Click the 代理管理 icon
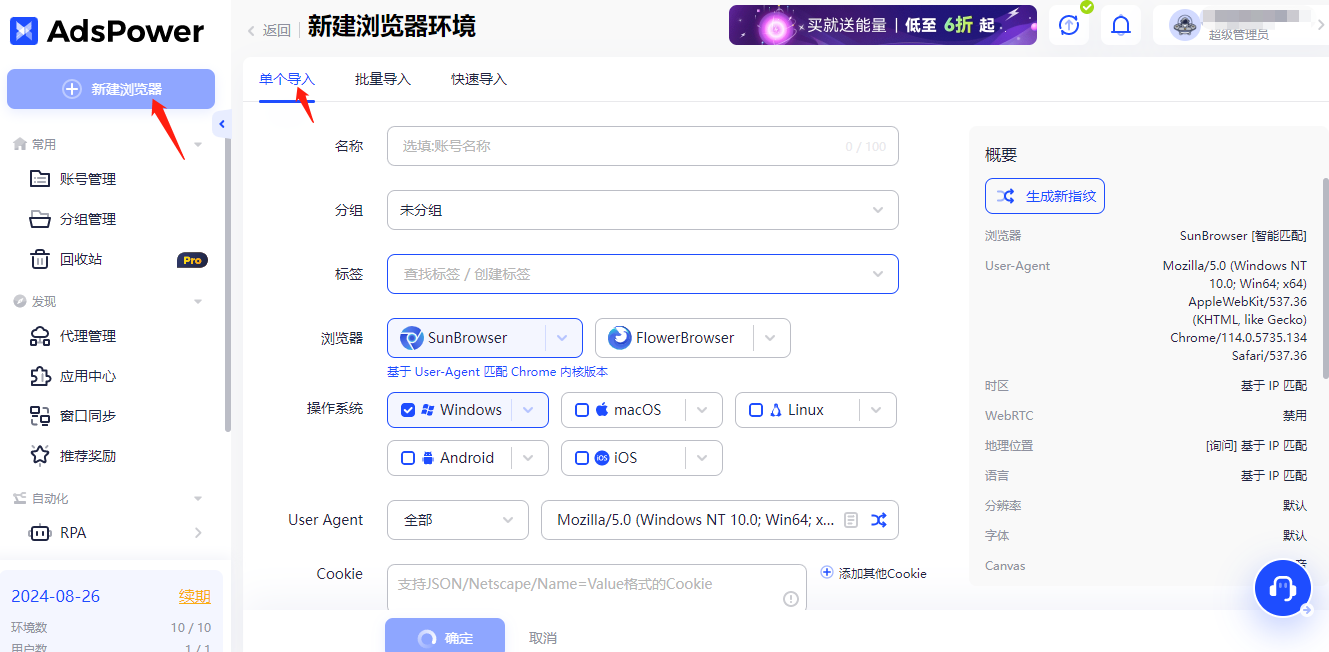 [x=40, y=336]
